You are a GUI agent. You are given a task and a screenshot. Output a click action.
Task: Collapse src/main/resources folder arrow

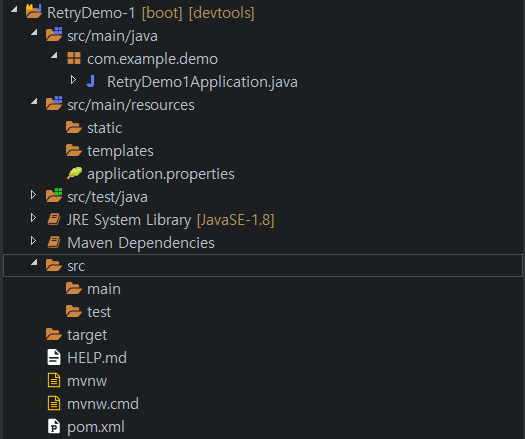(x=34, y=102)
